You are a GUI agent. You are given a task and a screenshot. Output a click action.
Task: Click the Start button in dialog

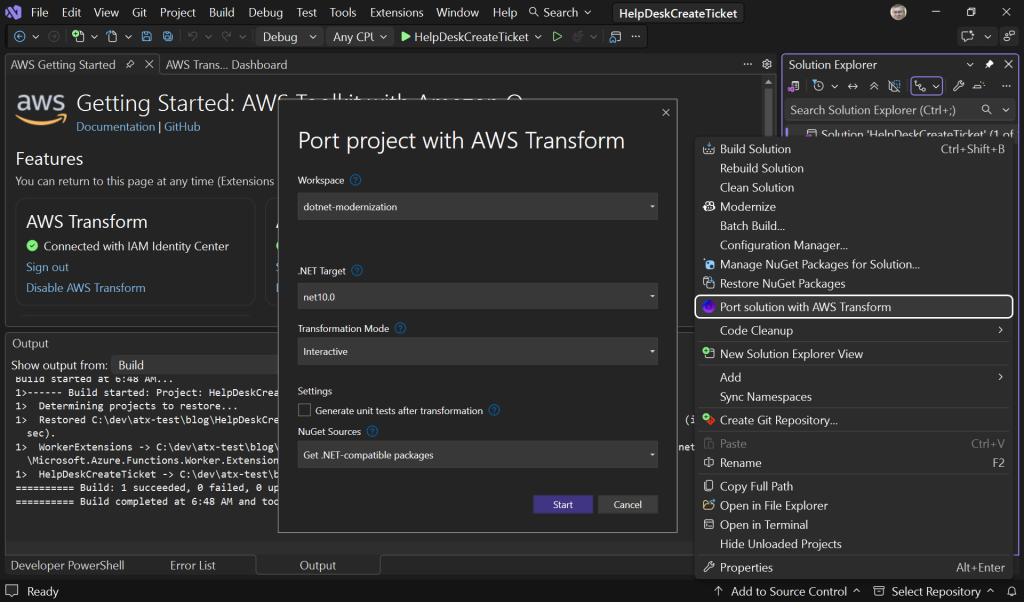563,504
